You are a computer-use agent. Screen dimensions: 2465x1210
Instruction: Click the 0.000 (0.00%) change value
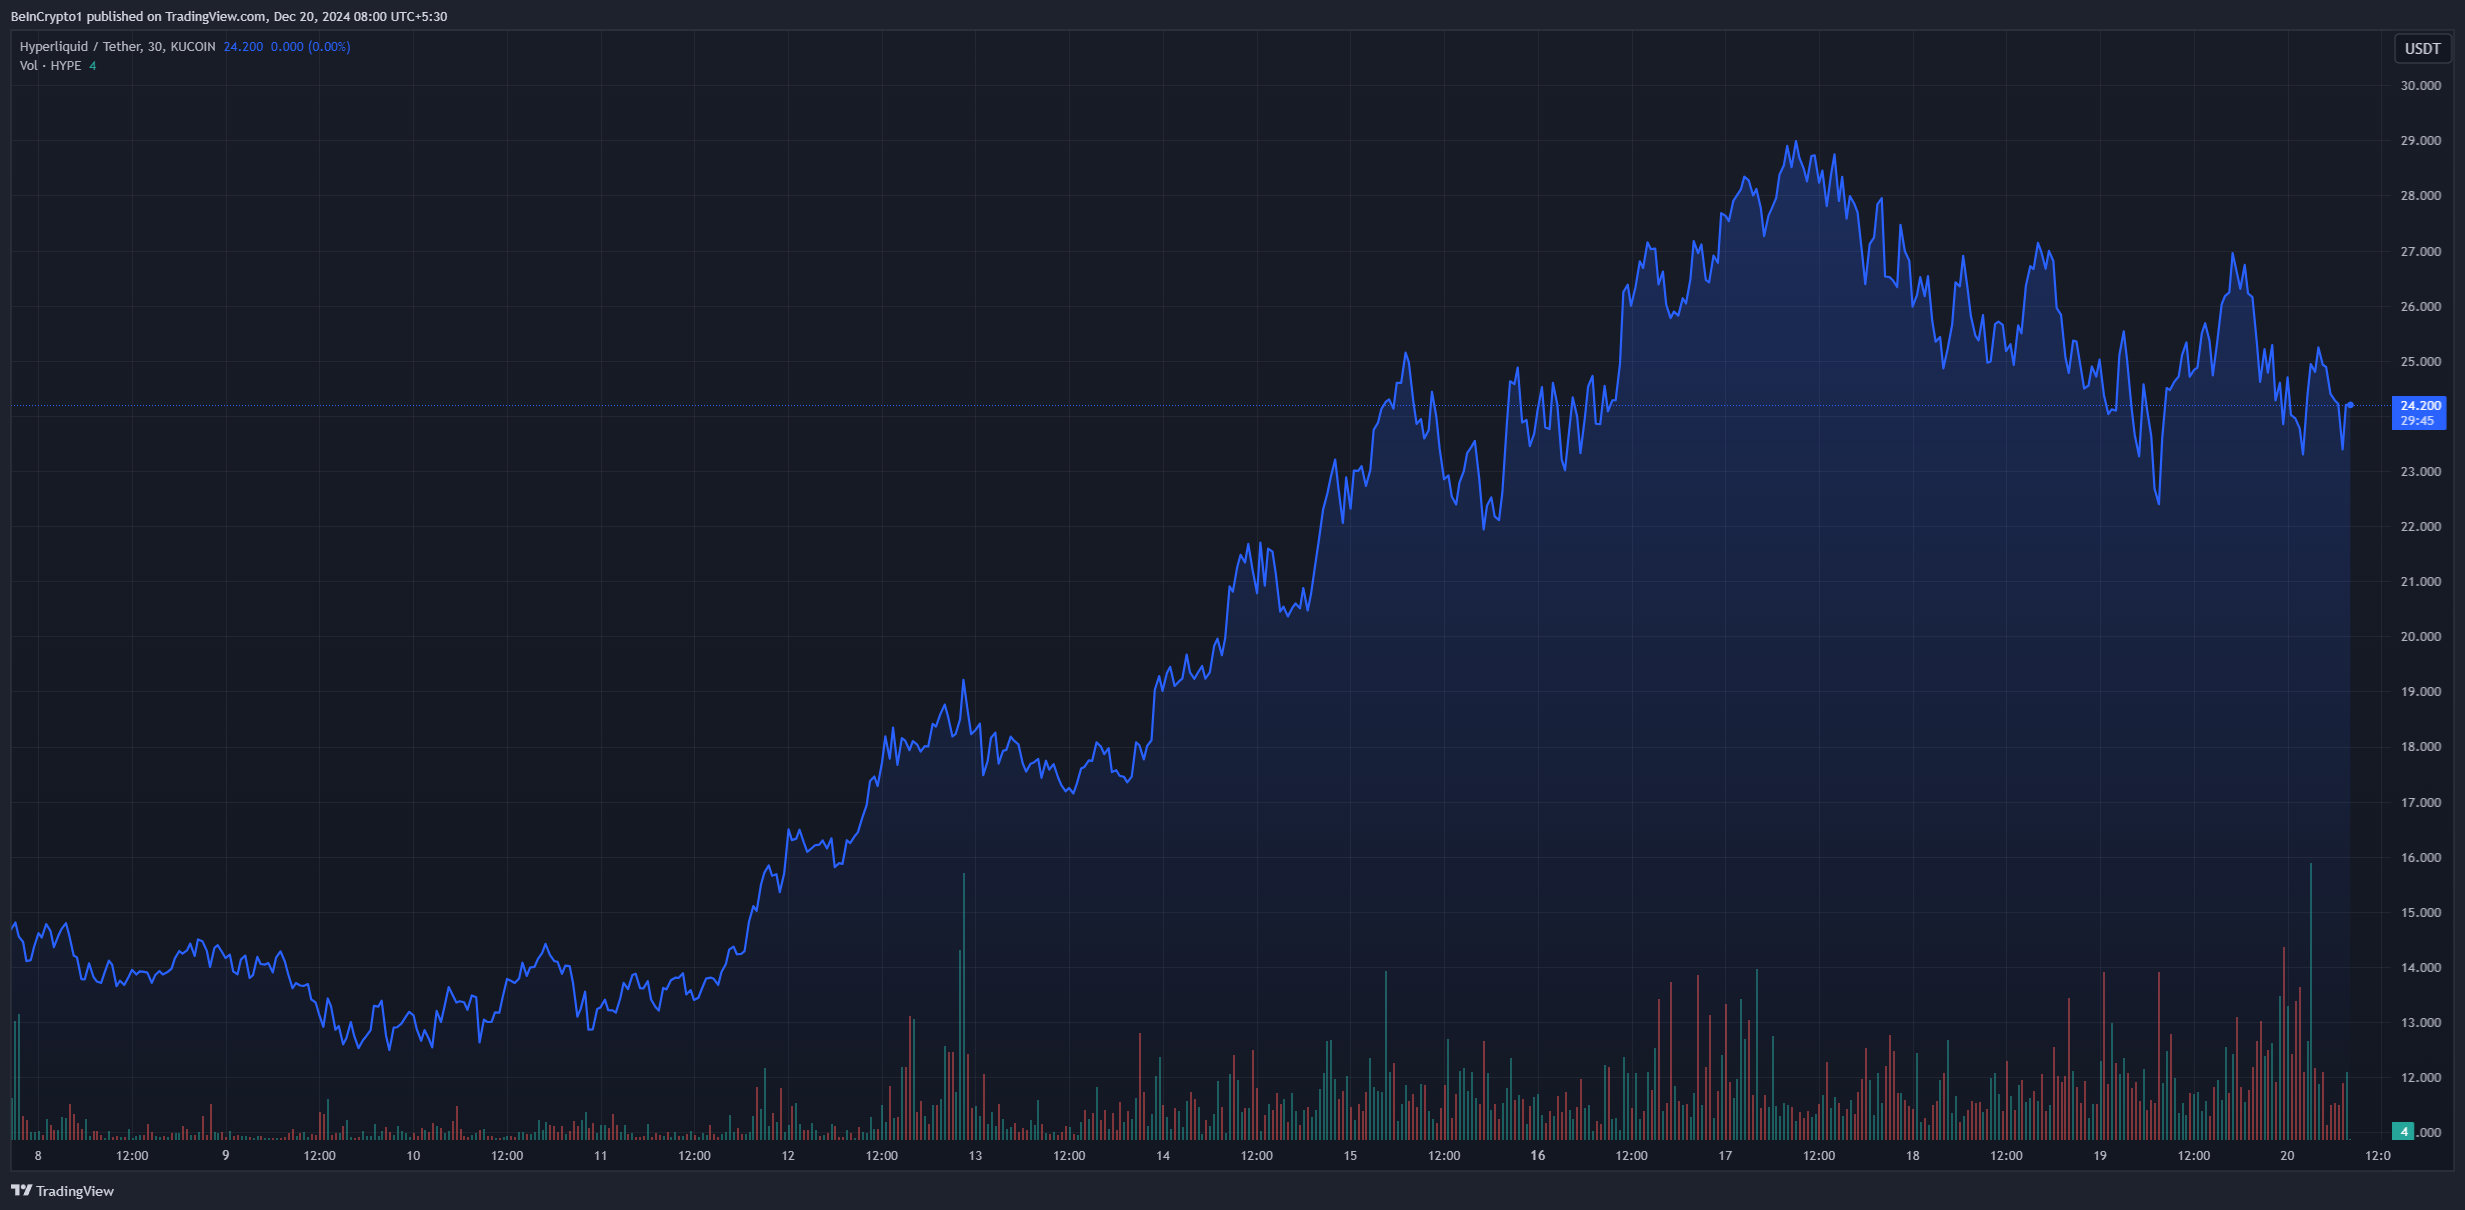coord(310,47)
